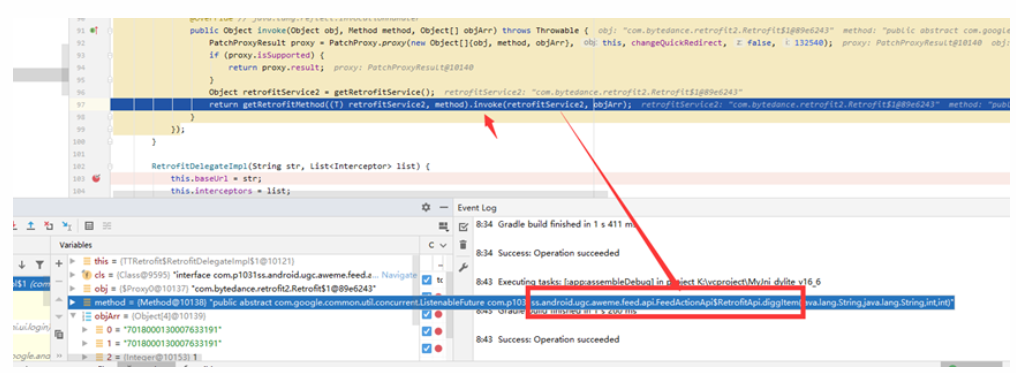Click the implements gutter icon on line 91
This screenshot has height=373, width=1016.
(x=94, y=30)
